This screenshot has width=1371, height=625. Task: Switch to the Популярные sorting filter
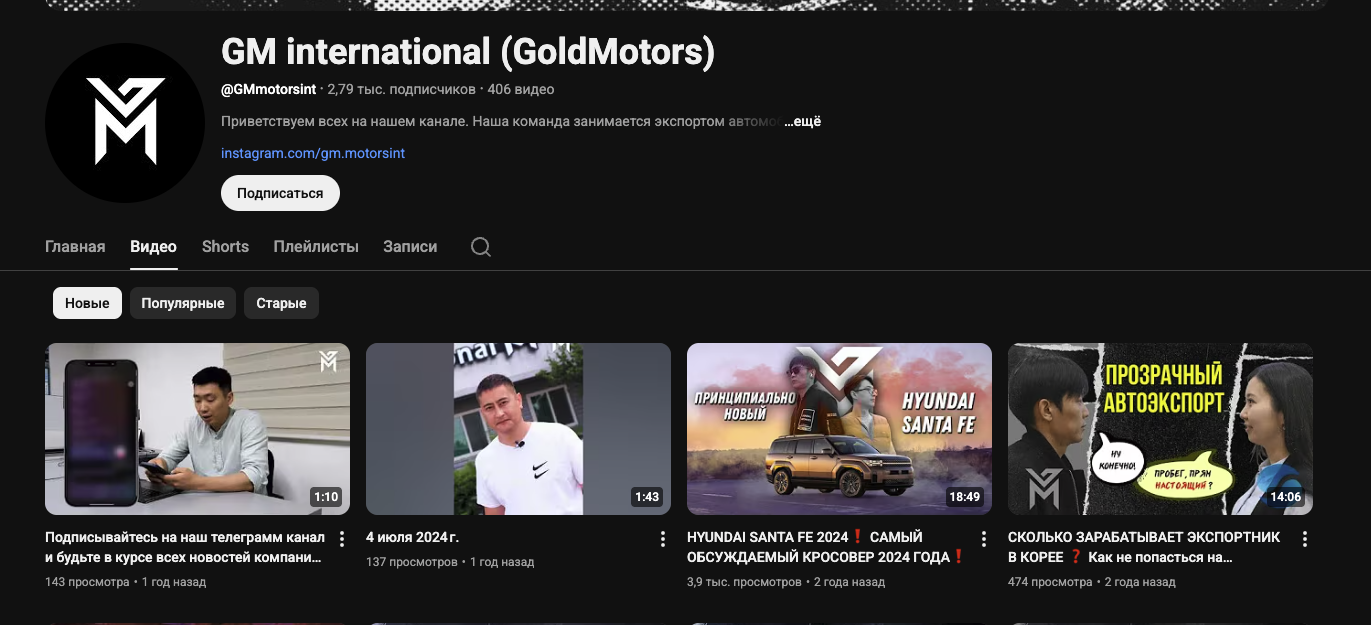point(183,302)
